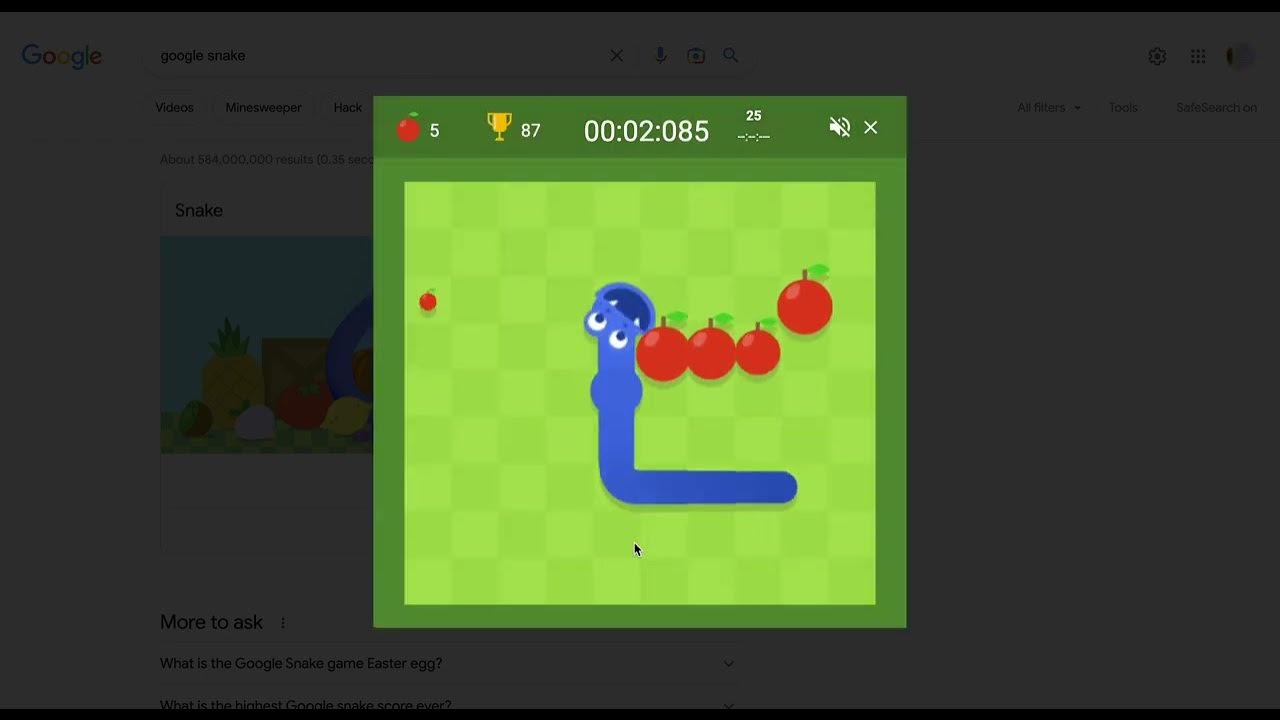The image size is (1280, 720).
Task: Submit search with magnifier icon
Action: [731, 56]
